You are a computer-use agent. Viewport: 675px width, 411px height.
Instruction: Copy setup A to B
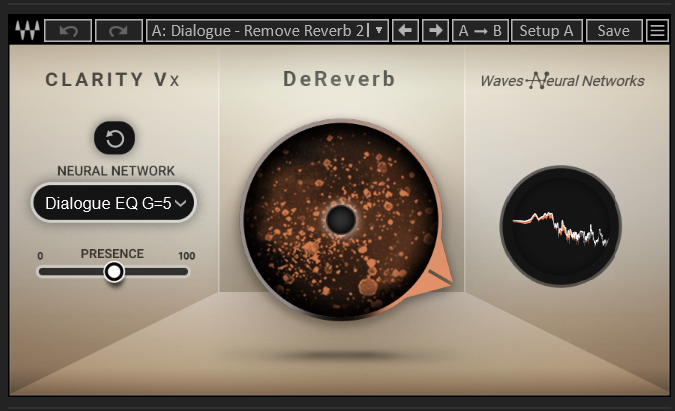point(480,31)
